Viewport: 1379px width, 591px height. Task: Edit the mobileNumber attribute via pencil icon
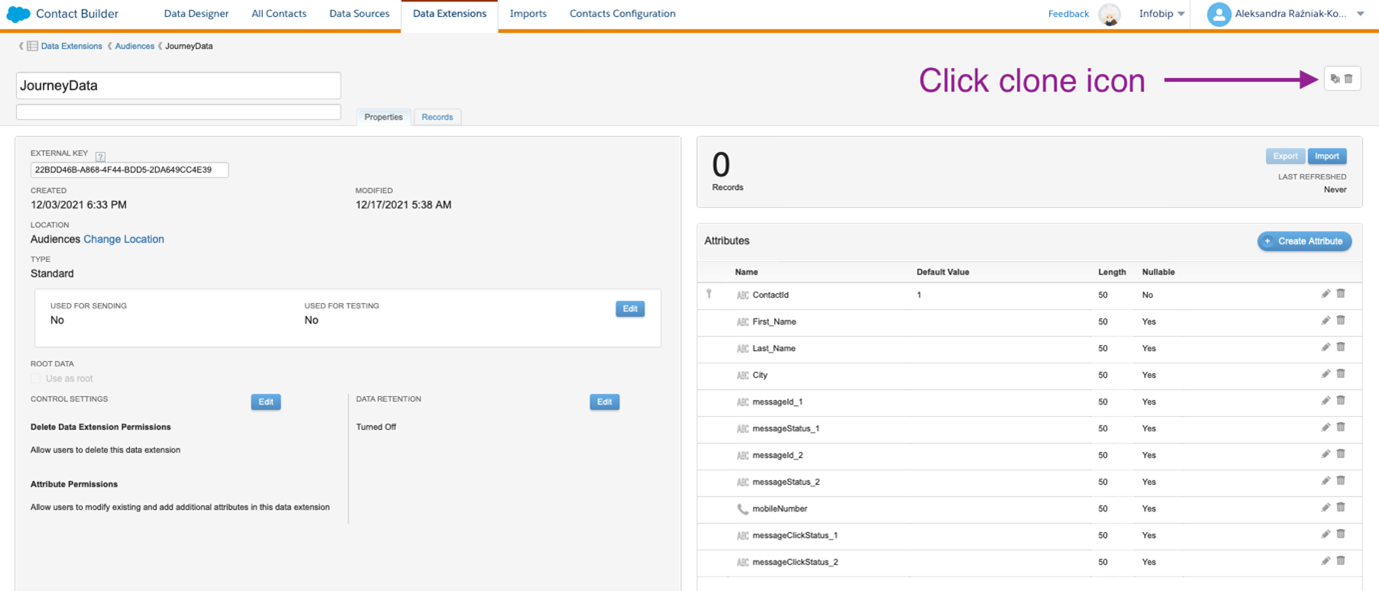(x=1325, y=508)
